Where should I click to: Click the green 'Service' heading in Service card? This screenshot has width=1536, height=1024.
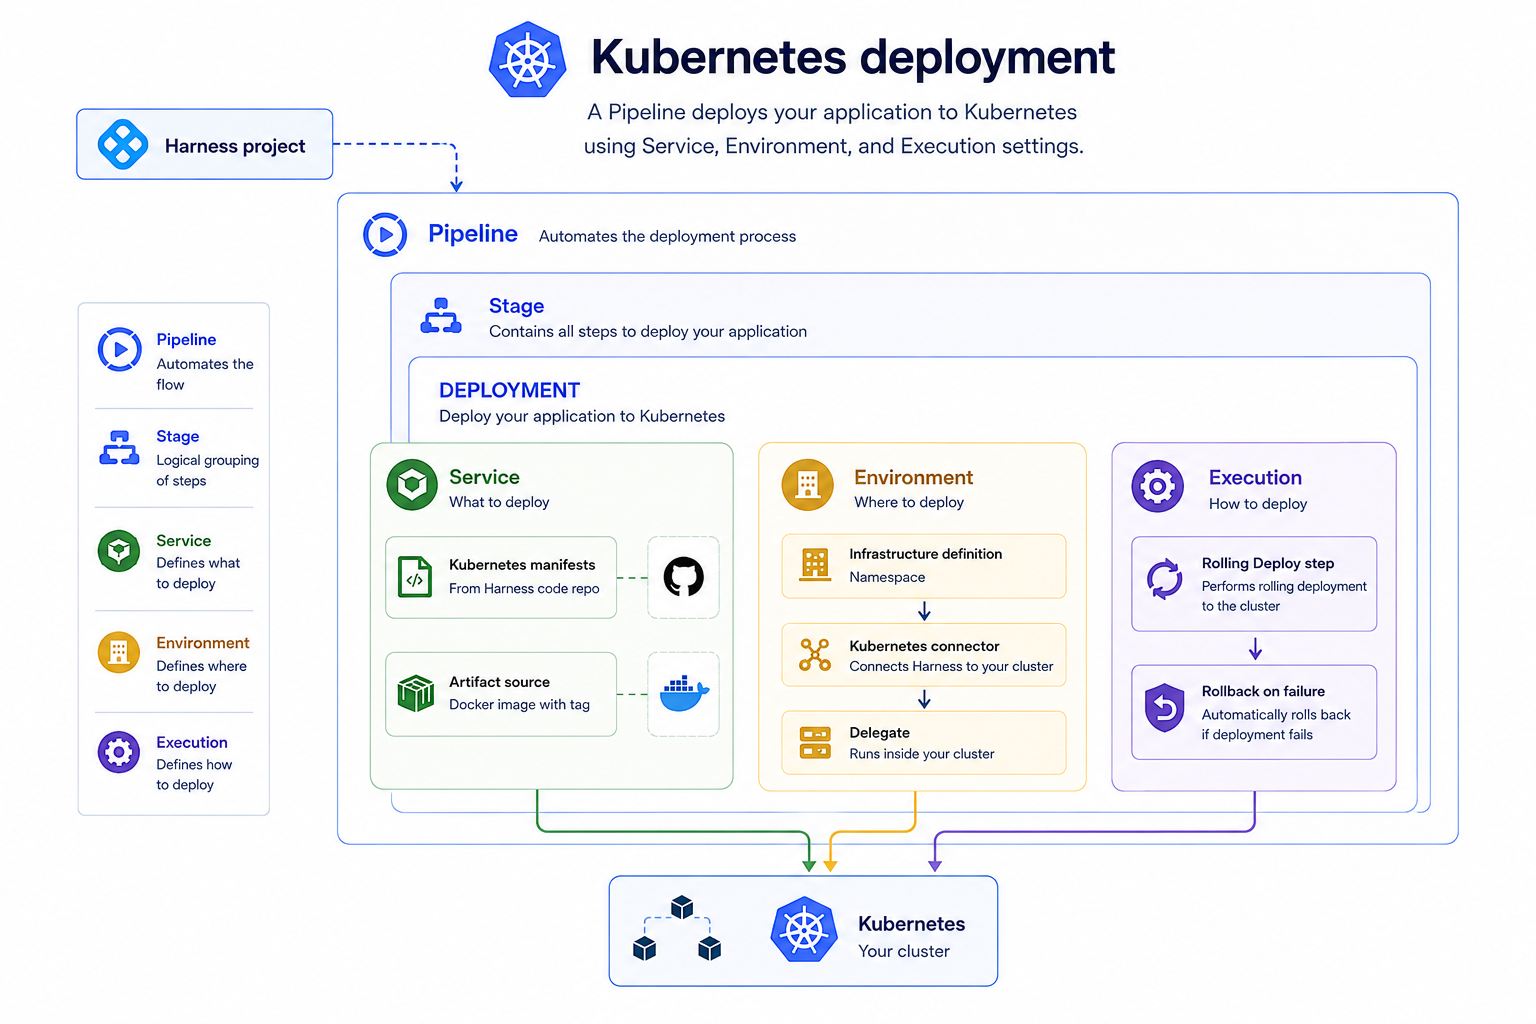coord(484,477)
